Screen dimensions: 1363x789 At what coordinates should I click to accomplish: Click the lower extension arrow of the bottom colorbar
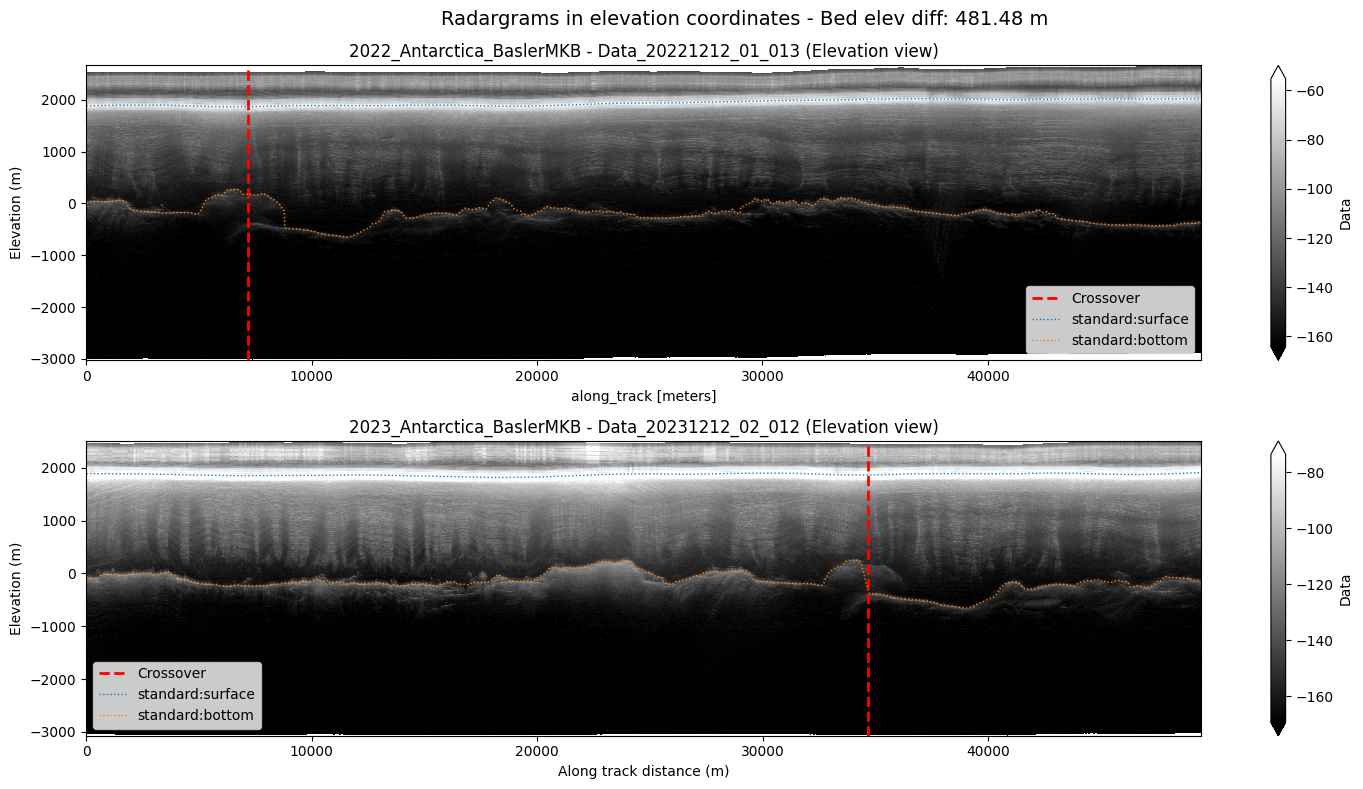coord(1278,729)
